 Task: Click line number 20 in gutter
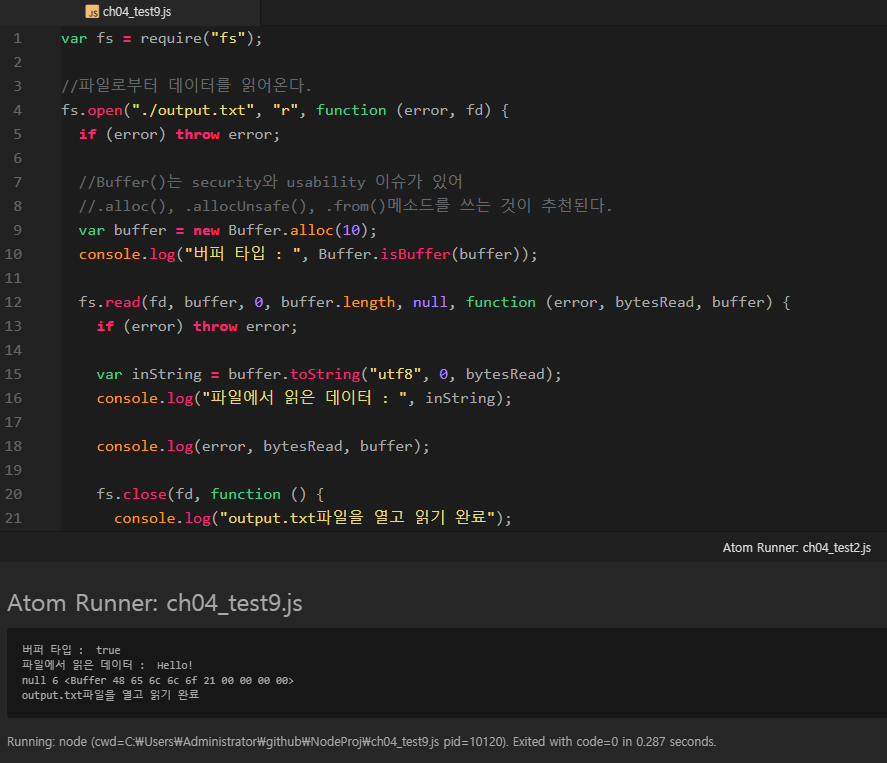[x=13, y=494]
